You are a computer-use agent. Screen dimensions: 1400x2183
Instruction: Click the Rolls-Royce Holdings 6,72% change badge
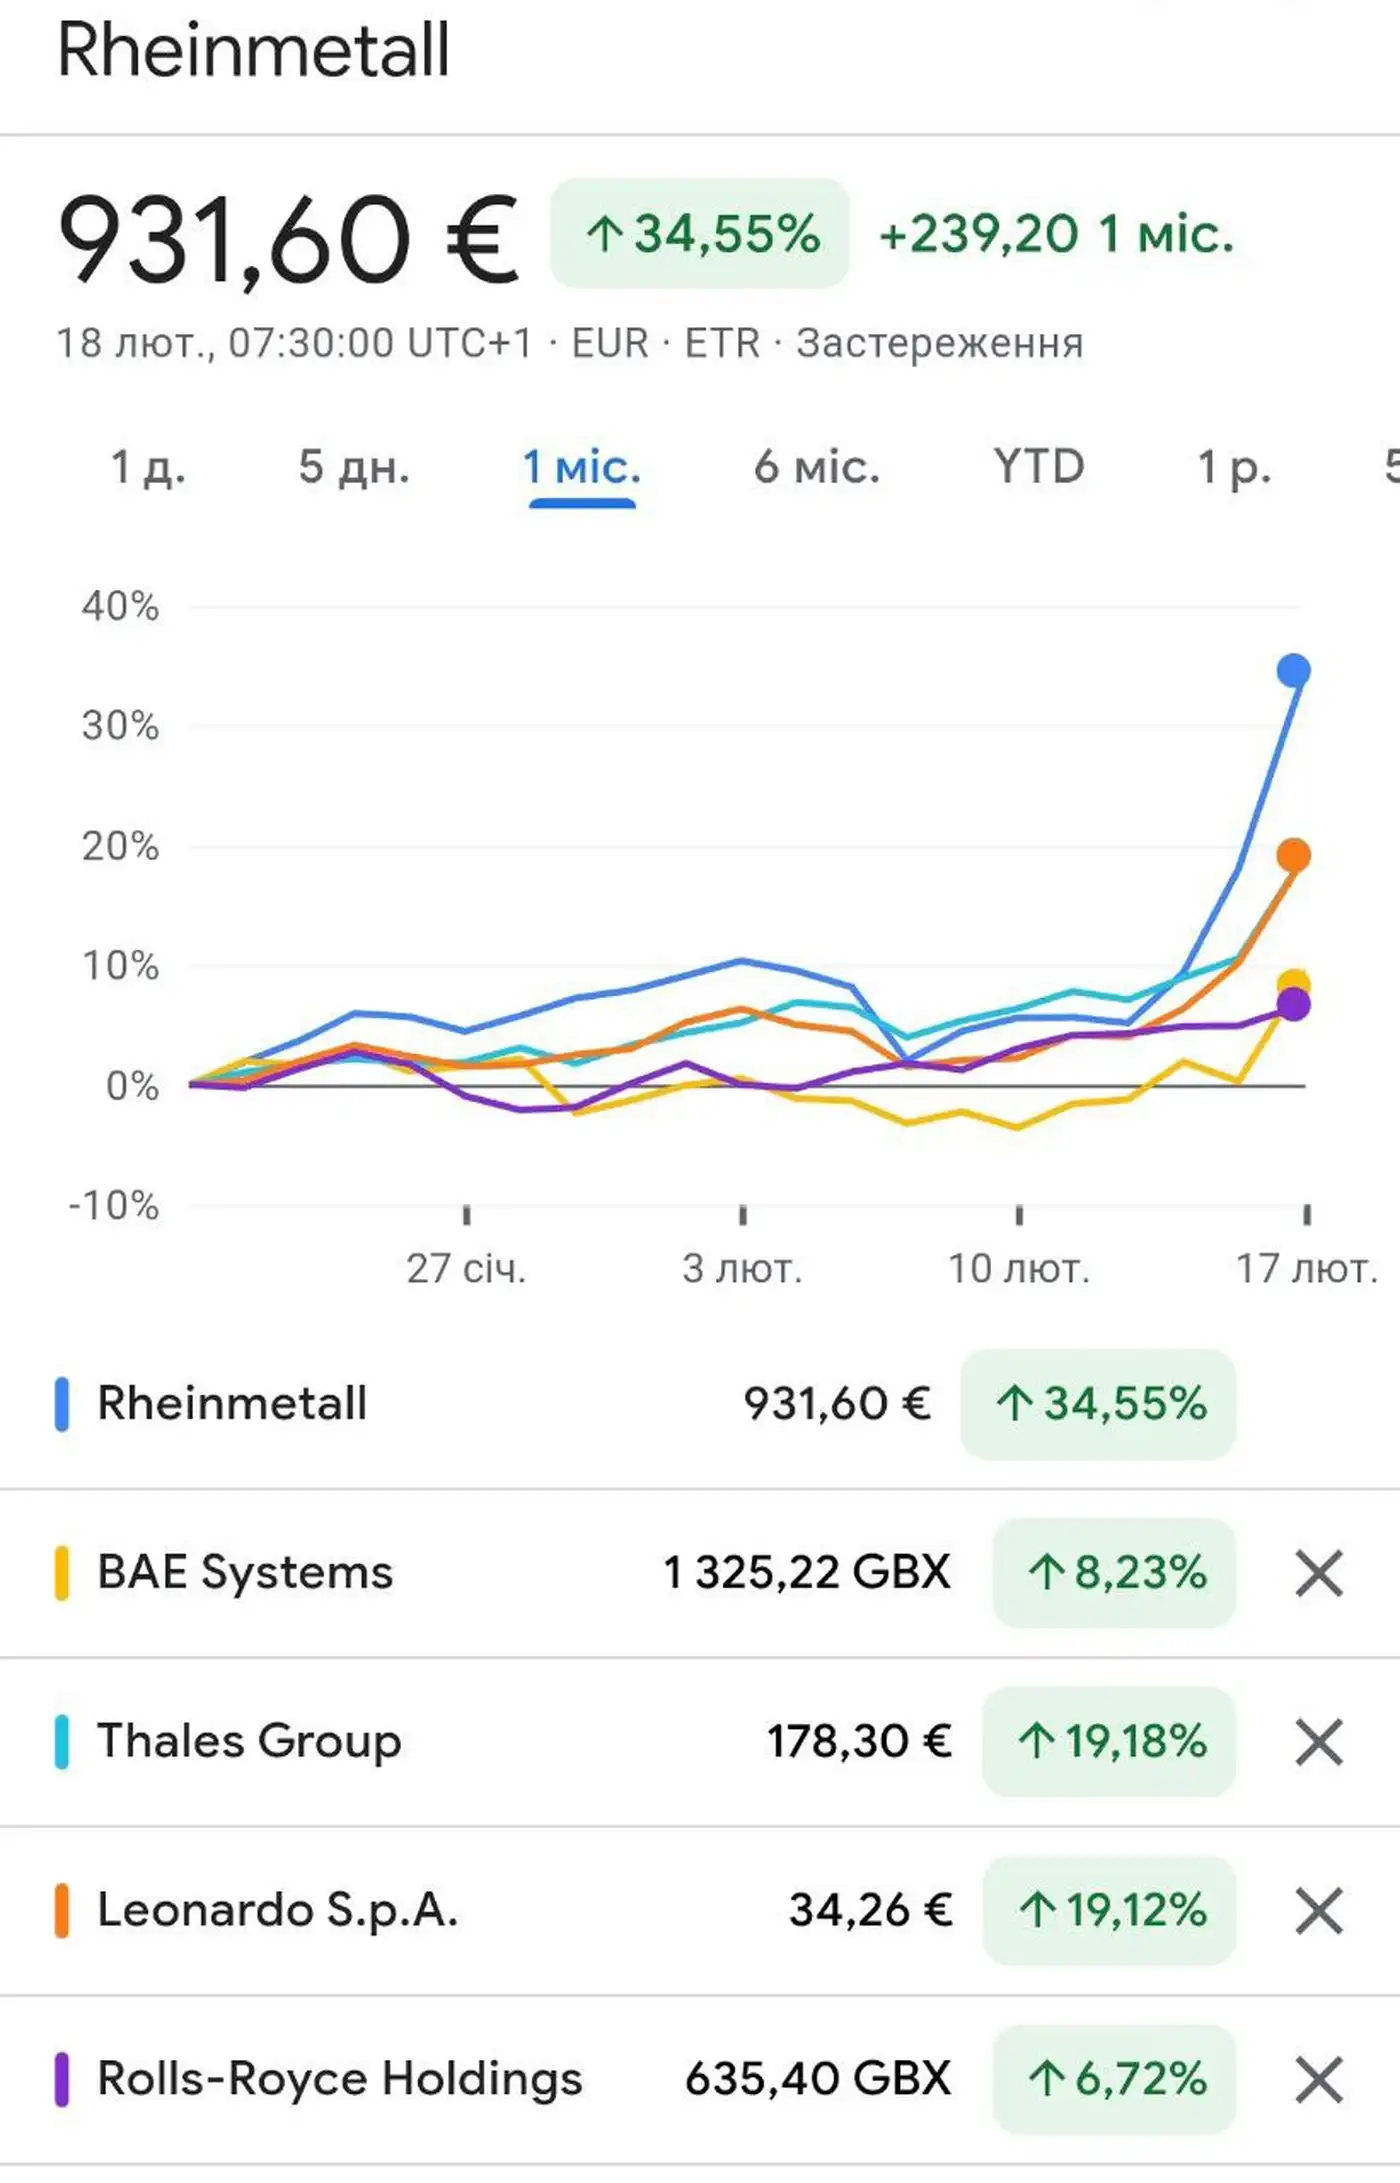click(1114, 2080)
